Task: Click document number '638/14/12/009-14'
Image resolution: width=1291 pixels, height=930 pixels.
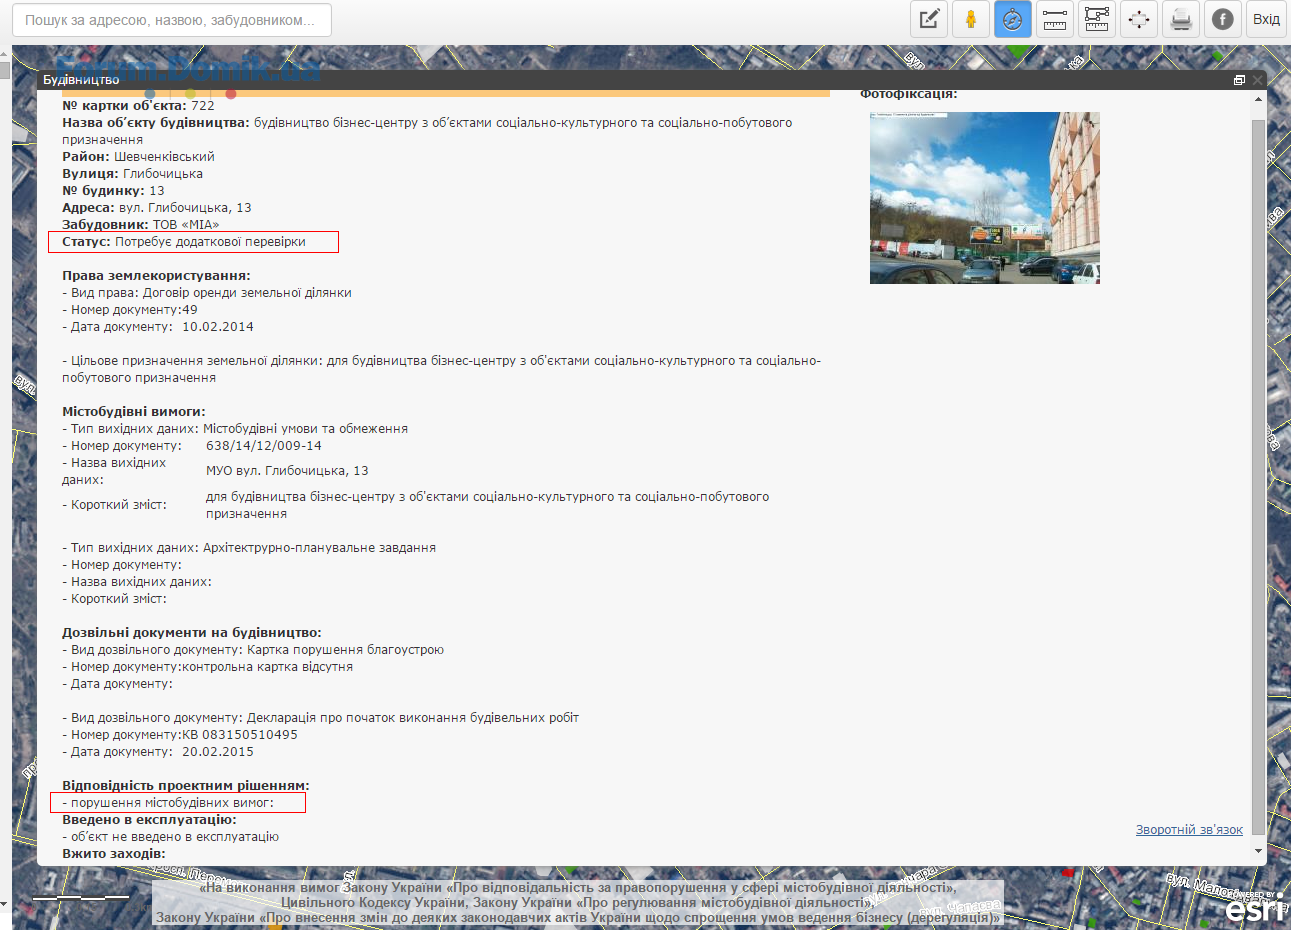Action: (264, 446)
